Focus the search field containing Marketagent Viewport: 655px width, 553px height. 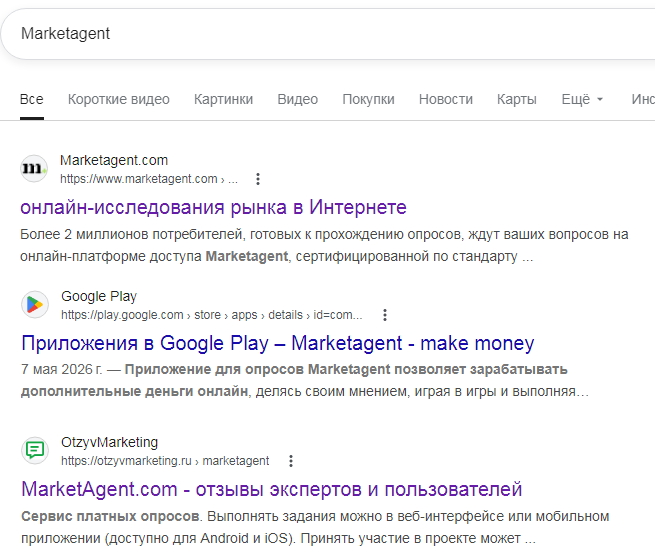tap(330, 34)
